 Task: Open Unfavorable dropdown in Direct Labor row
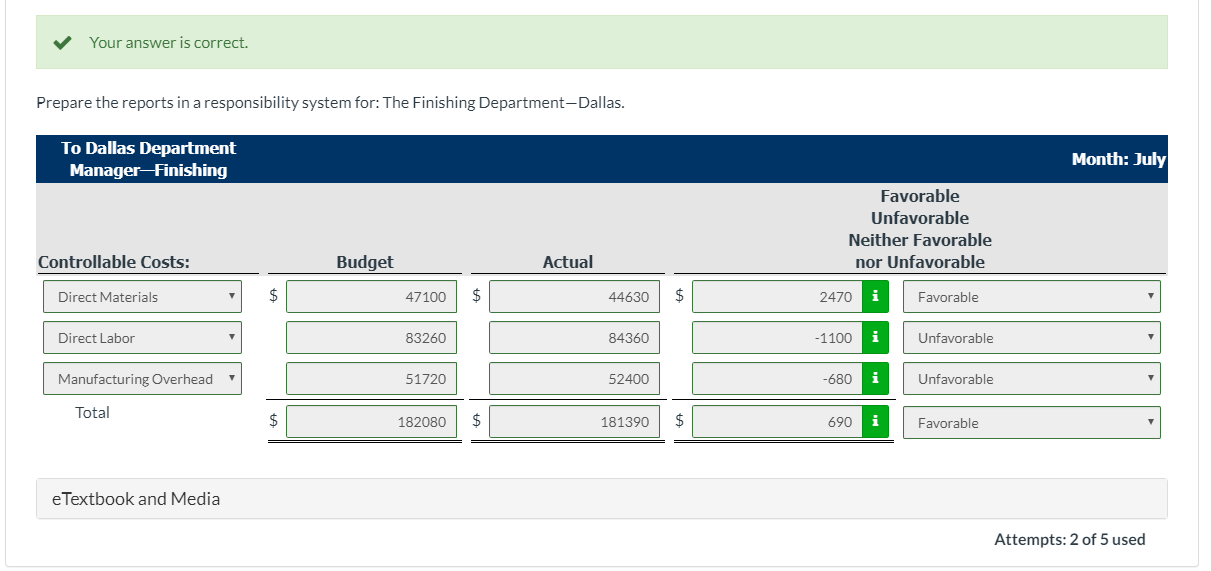pyautogui.click(x=1032, y=338)
